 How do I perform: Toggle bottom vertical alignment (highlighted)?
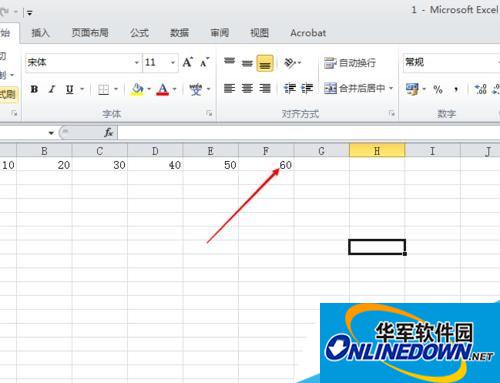265,63
